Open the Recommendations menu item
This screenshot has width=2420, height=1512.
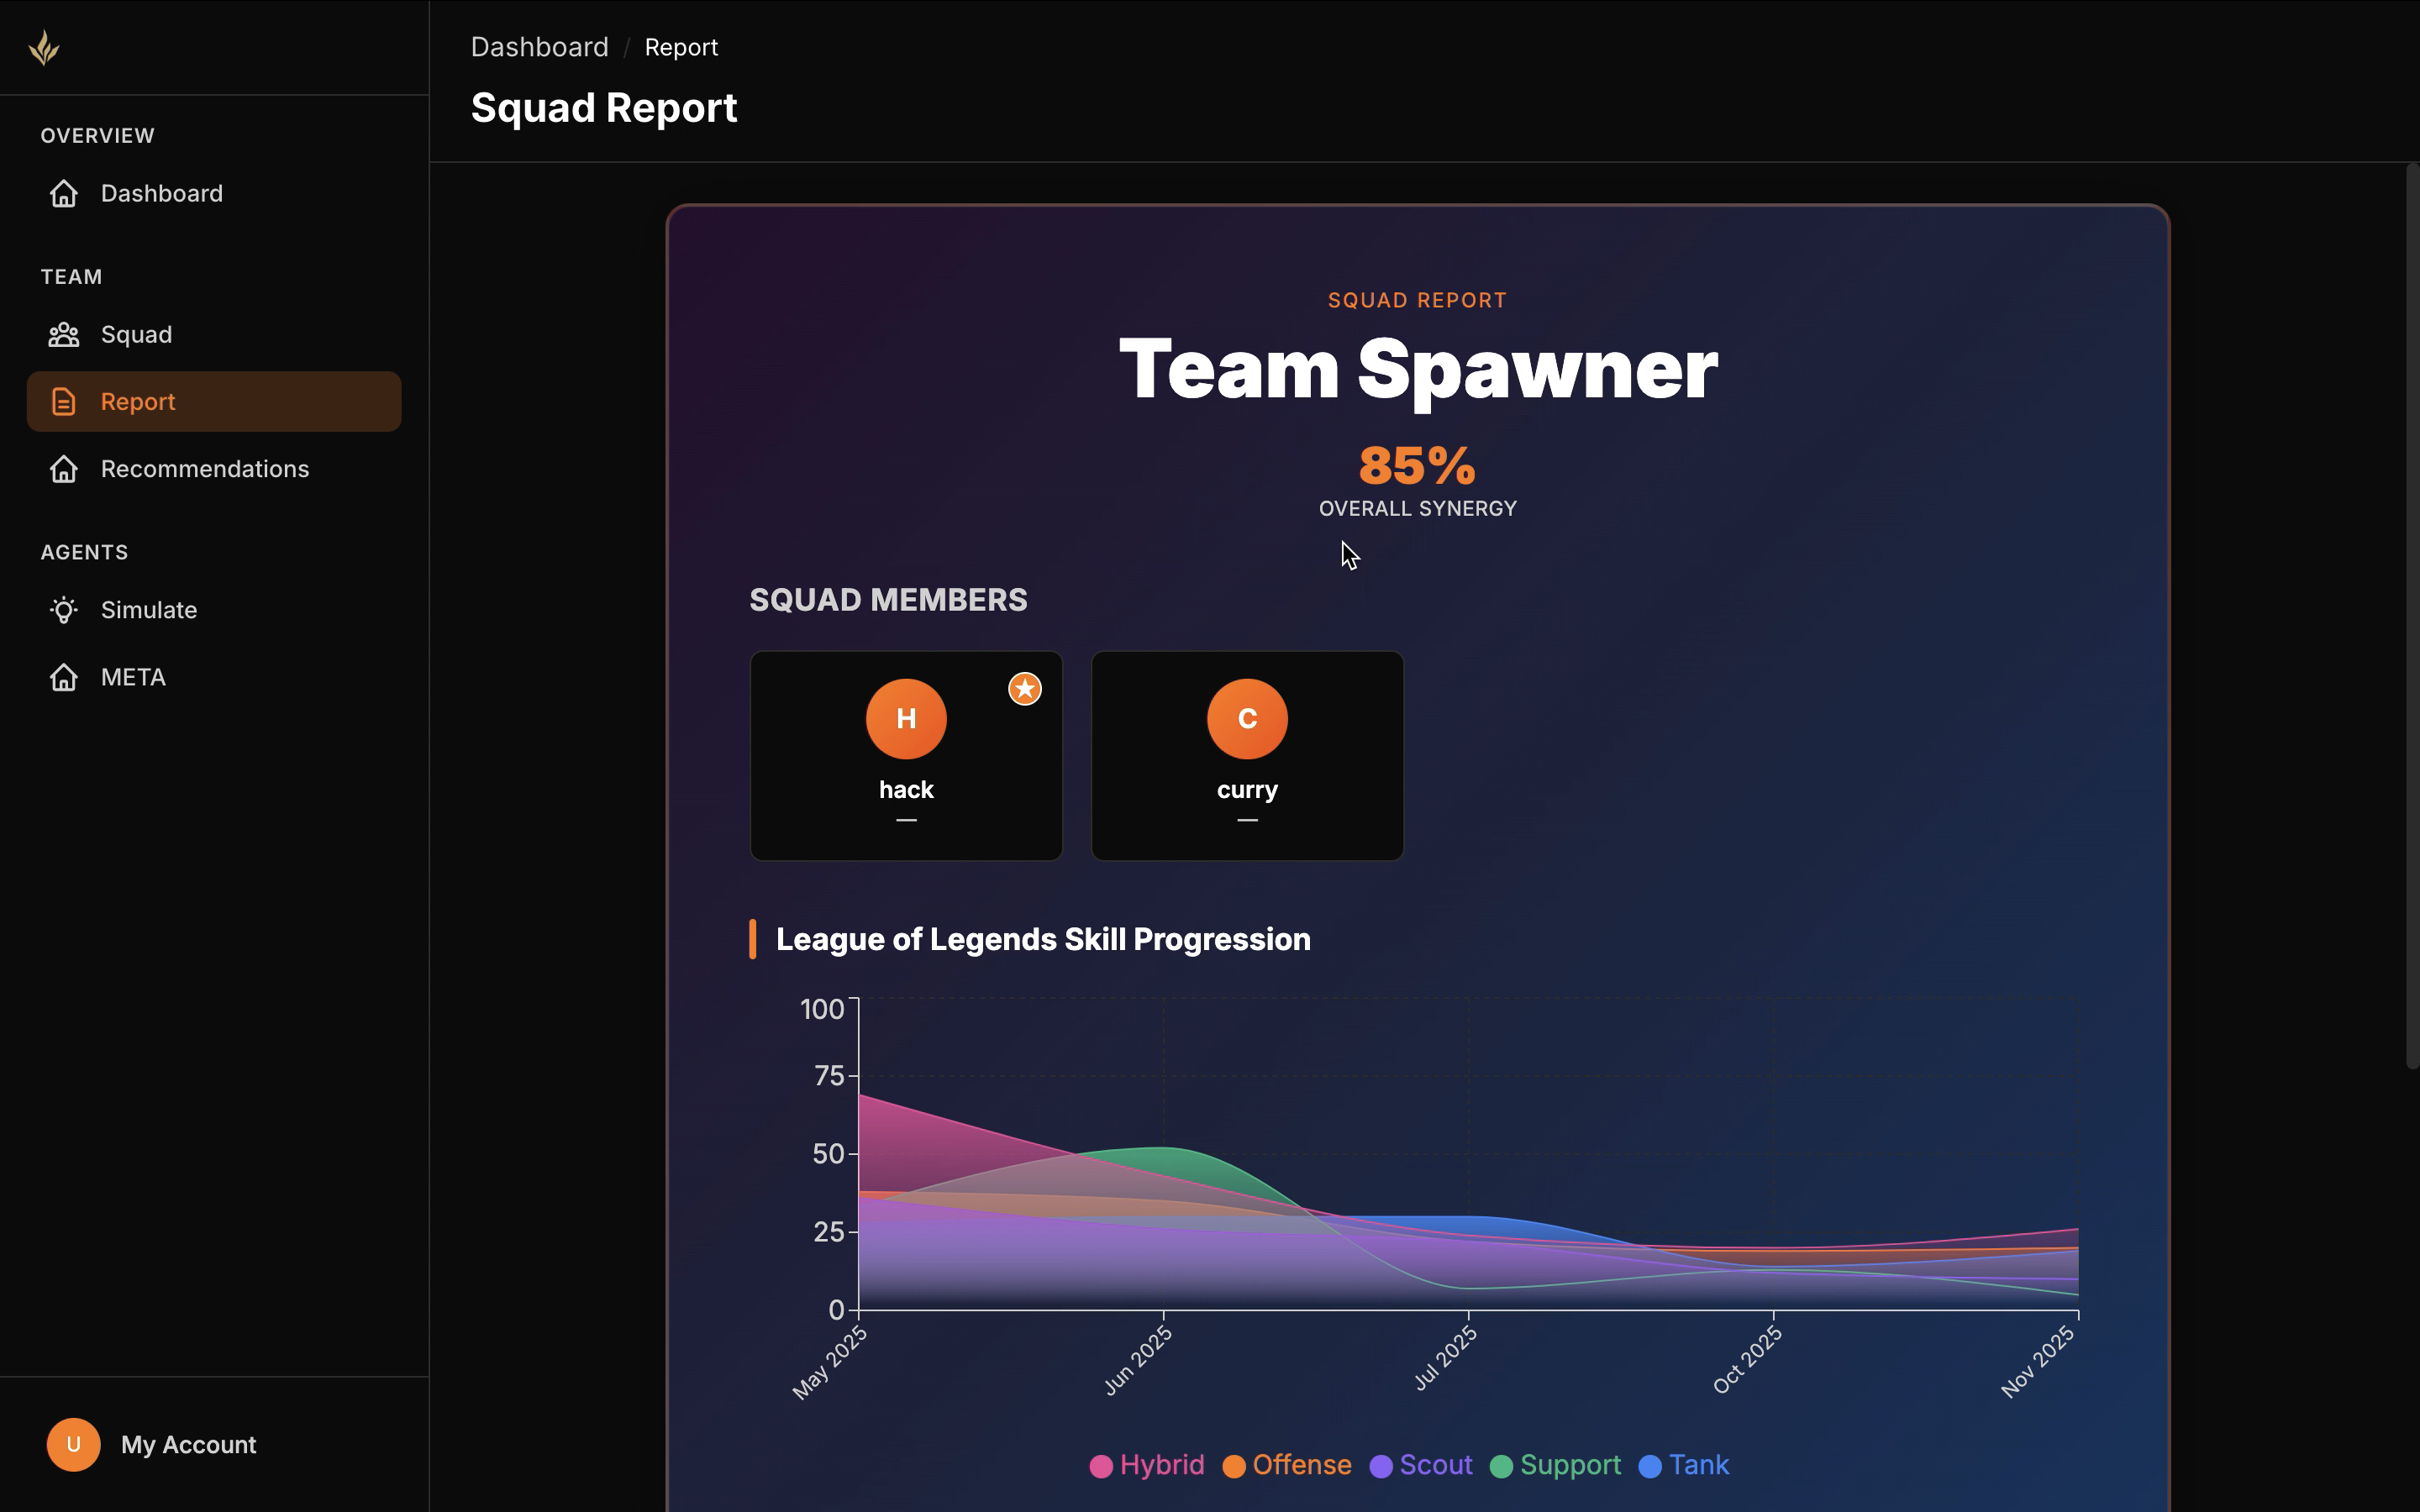204,469
